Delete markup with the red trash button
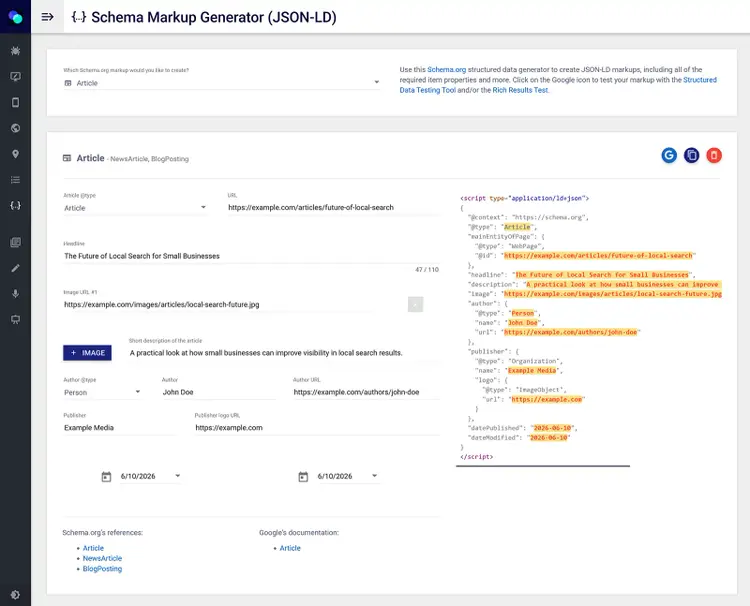 pos(714,155)
